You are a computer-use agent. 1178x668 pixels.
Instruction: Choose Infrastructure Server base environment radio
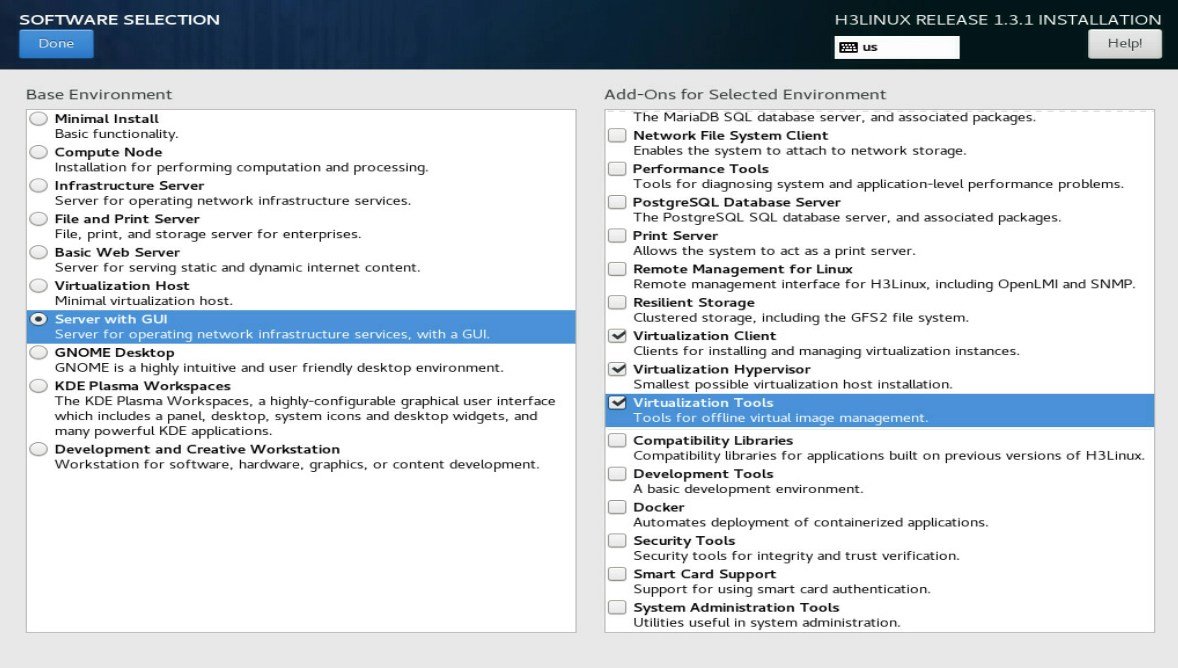[x=38, y=186]
